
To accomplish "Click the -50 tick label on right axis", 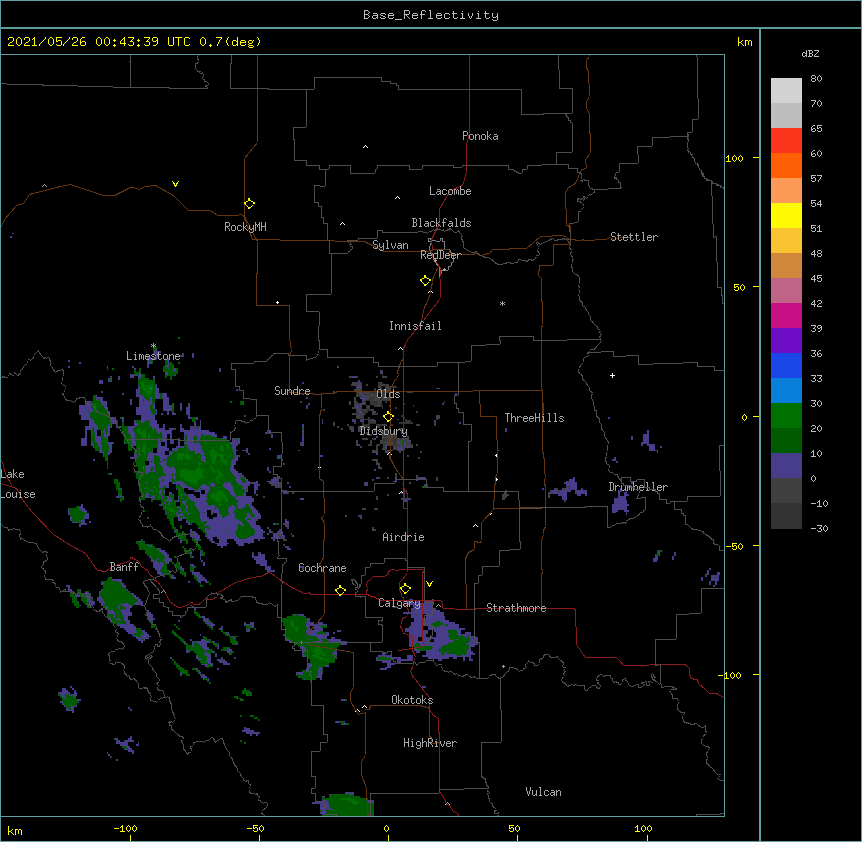I will coord(734,546).
